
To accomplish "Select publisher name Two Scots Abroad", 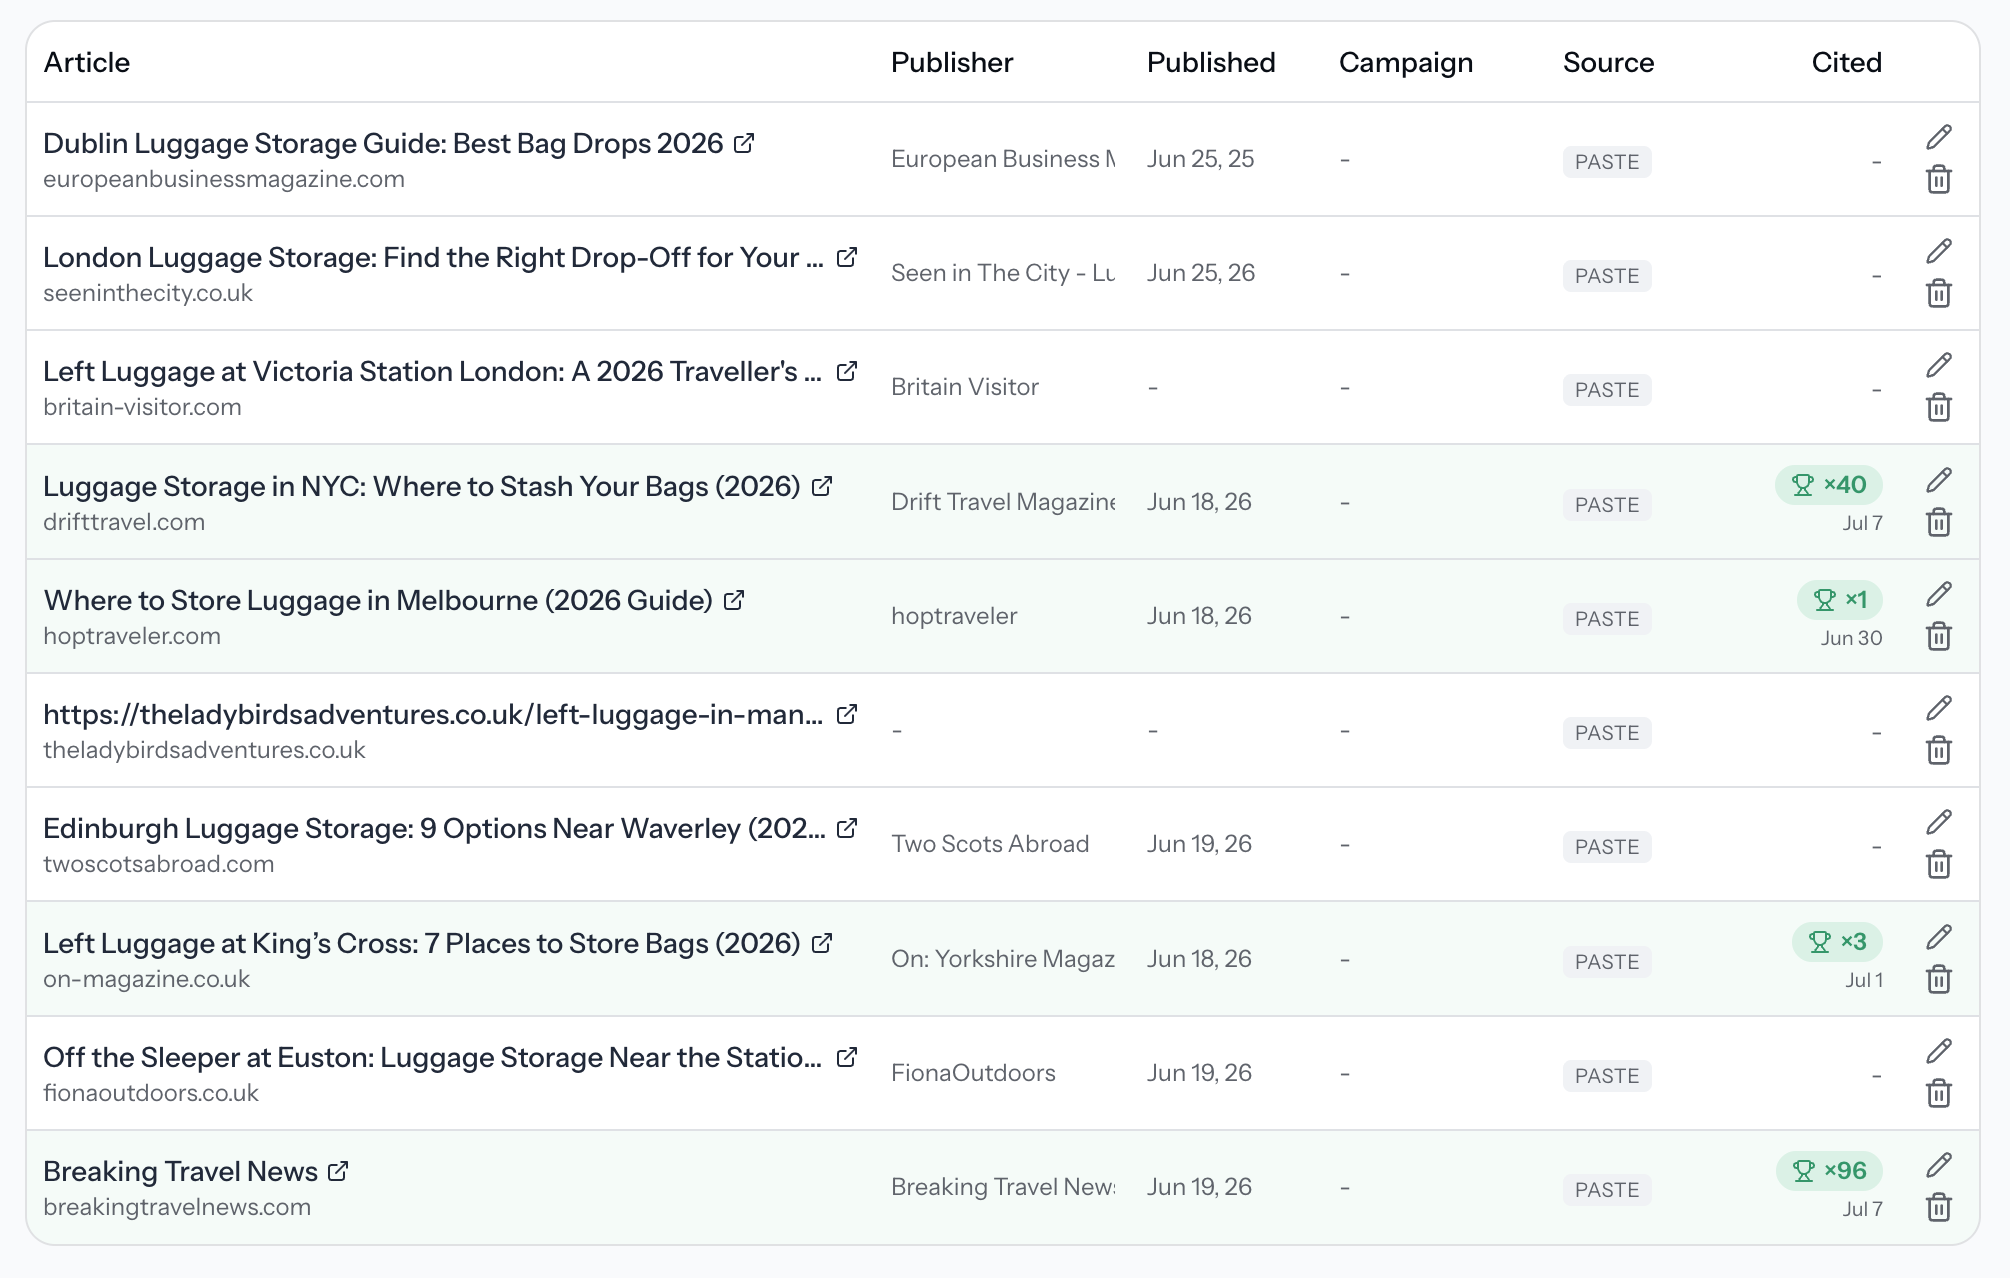I will (x=990, y=844).
